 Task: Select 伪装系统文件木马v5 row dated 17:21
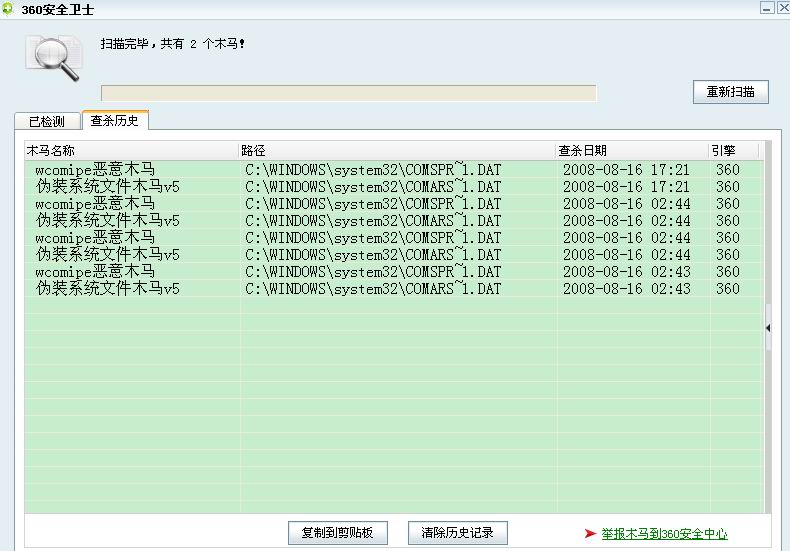click(394, 187)
